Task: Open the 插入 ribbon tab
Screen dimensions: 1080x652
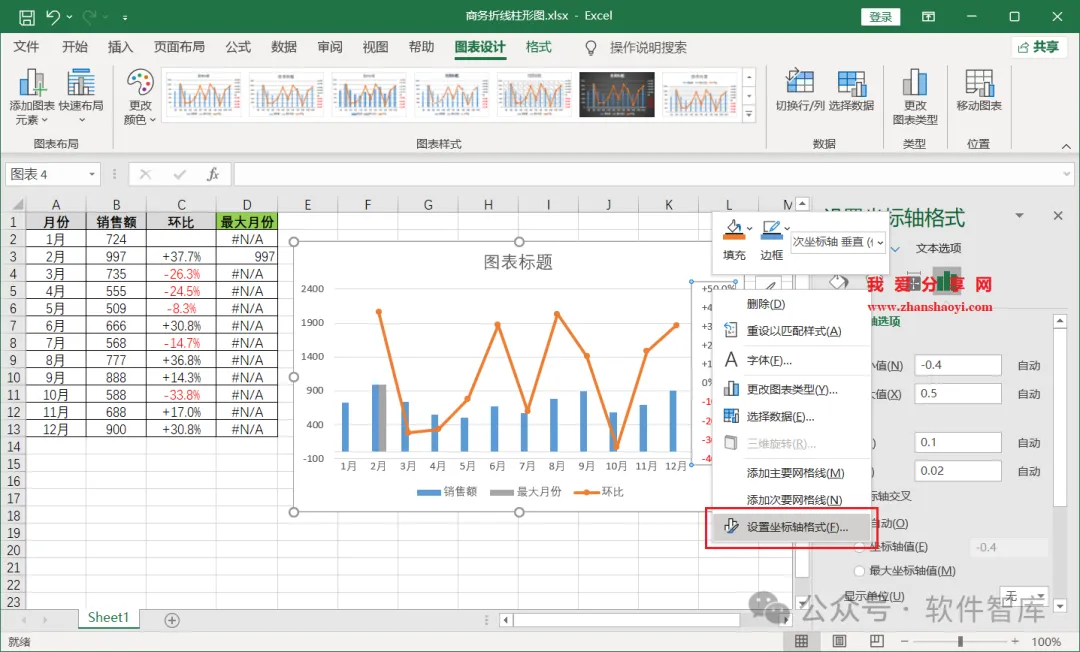Action: tap(121, 47)
